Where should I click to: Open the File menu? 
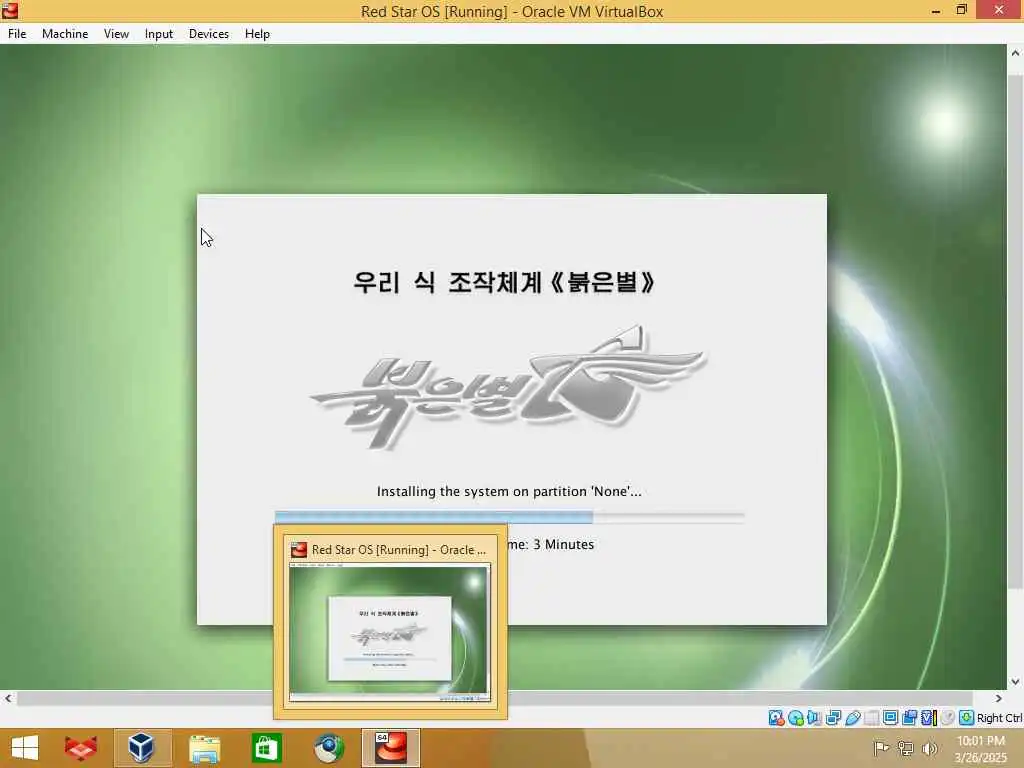tap(17, 33)
